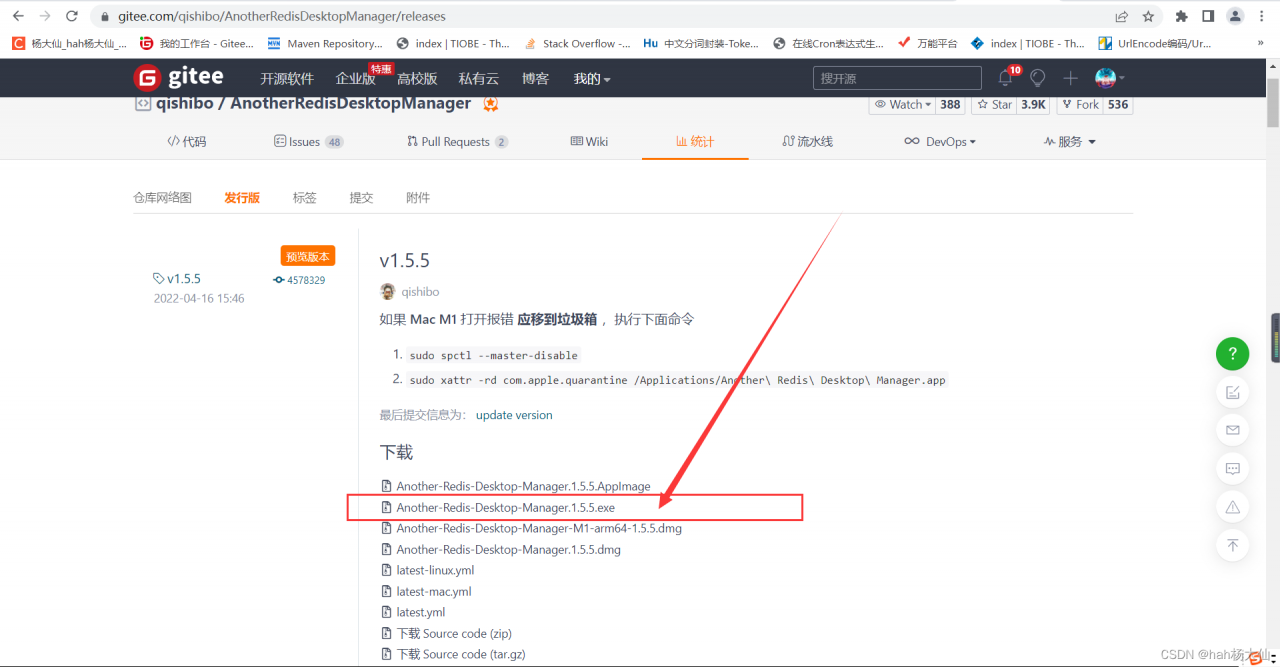This screenshot has height=667, width=1280.
Task: Open the 我的 dropdown in Gitee nav
Action: [x=592, y=78]
